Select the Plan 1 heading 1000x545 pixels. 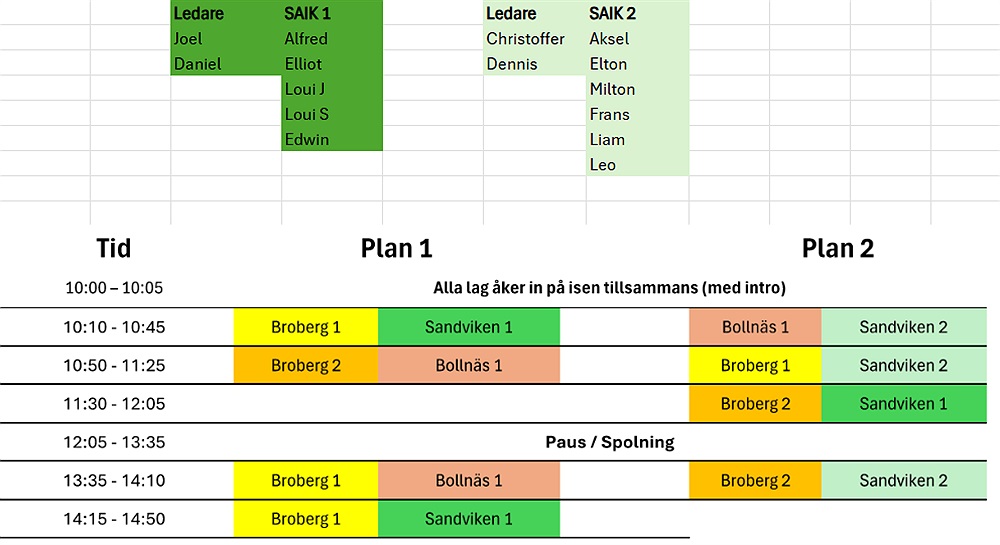396,248
